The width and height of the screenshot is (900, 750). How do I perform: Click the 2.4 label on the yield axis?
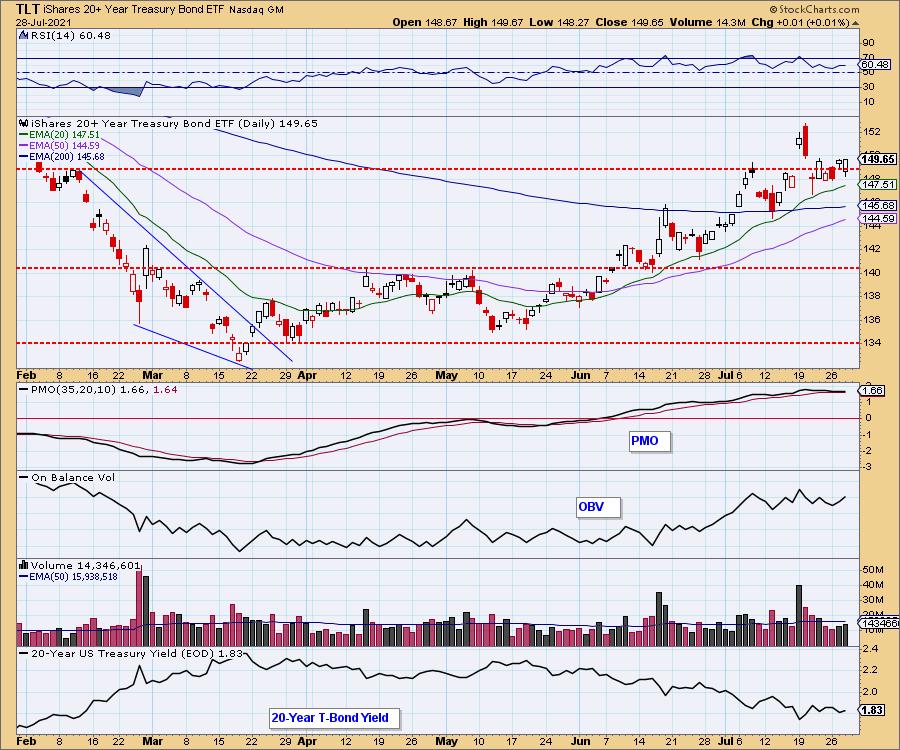[x=870, y=649]
